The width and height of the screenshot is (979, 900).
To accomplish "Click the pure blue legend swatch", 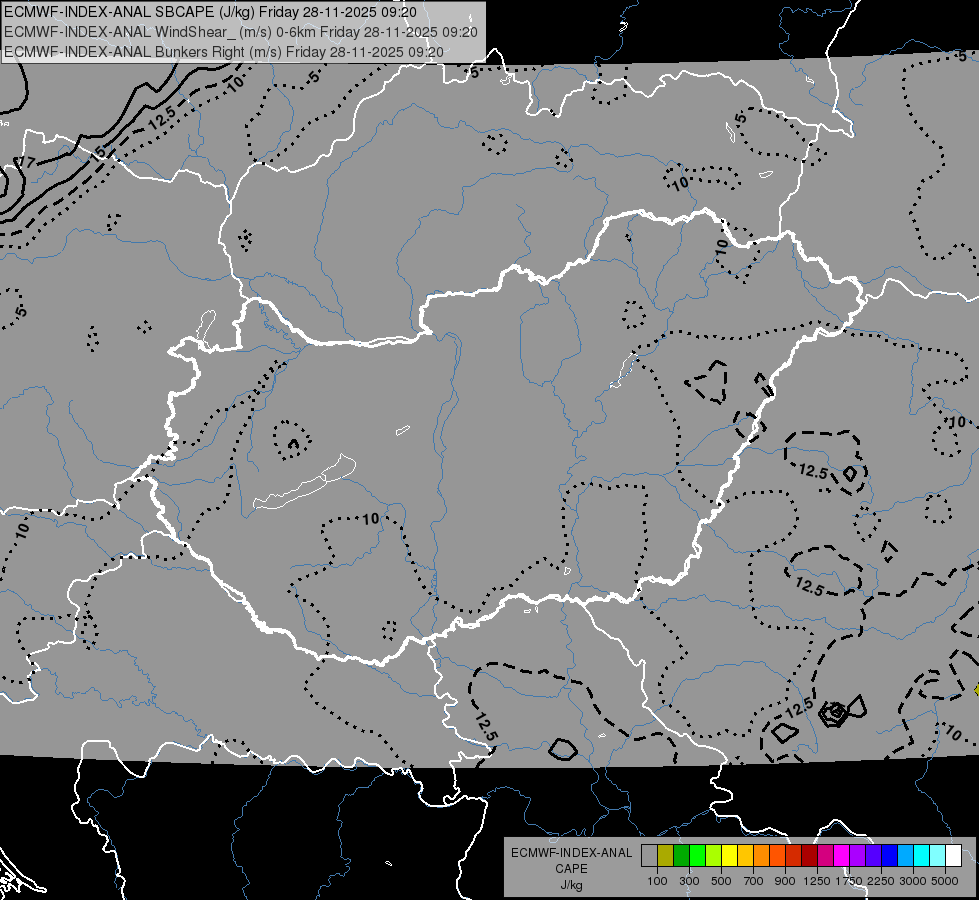I will tap(890, 856).
